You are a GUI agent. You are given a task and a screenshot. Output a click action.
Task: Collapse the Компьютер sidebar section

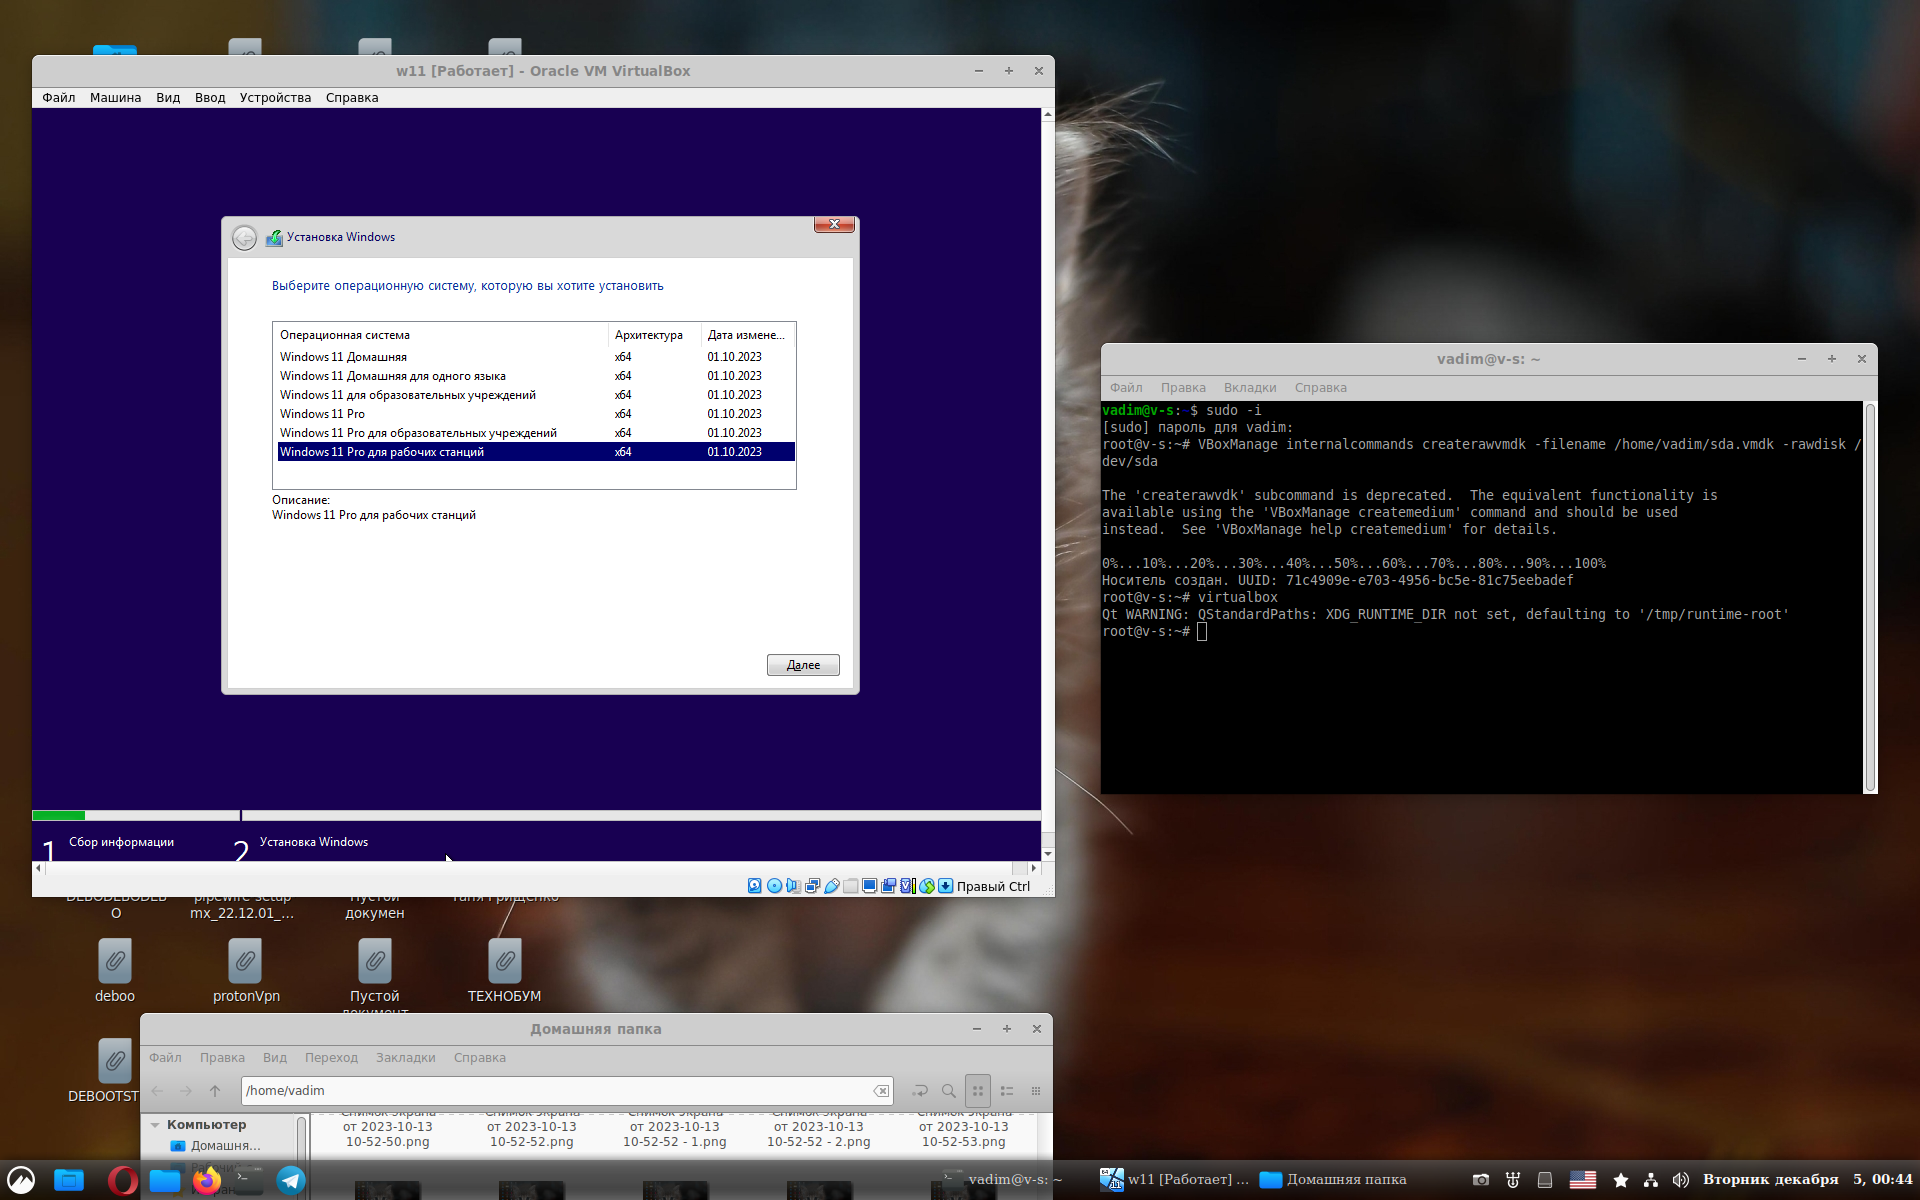(155, 1125)
